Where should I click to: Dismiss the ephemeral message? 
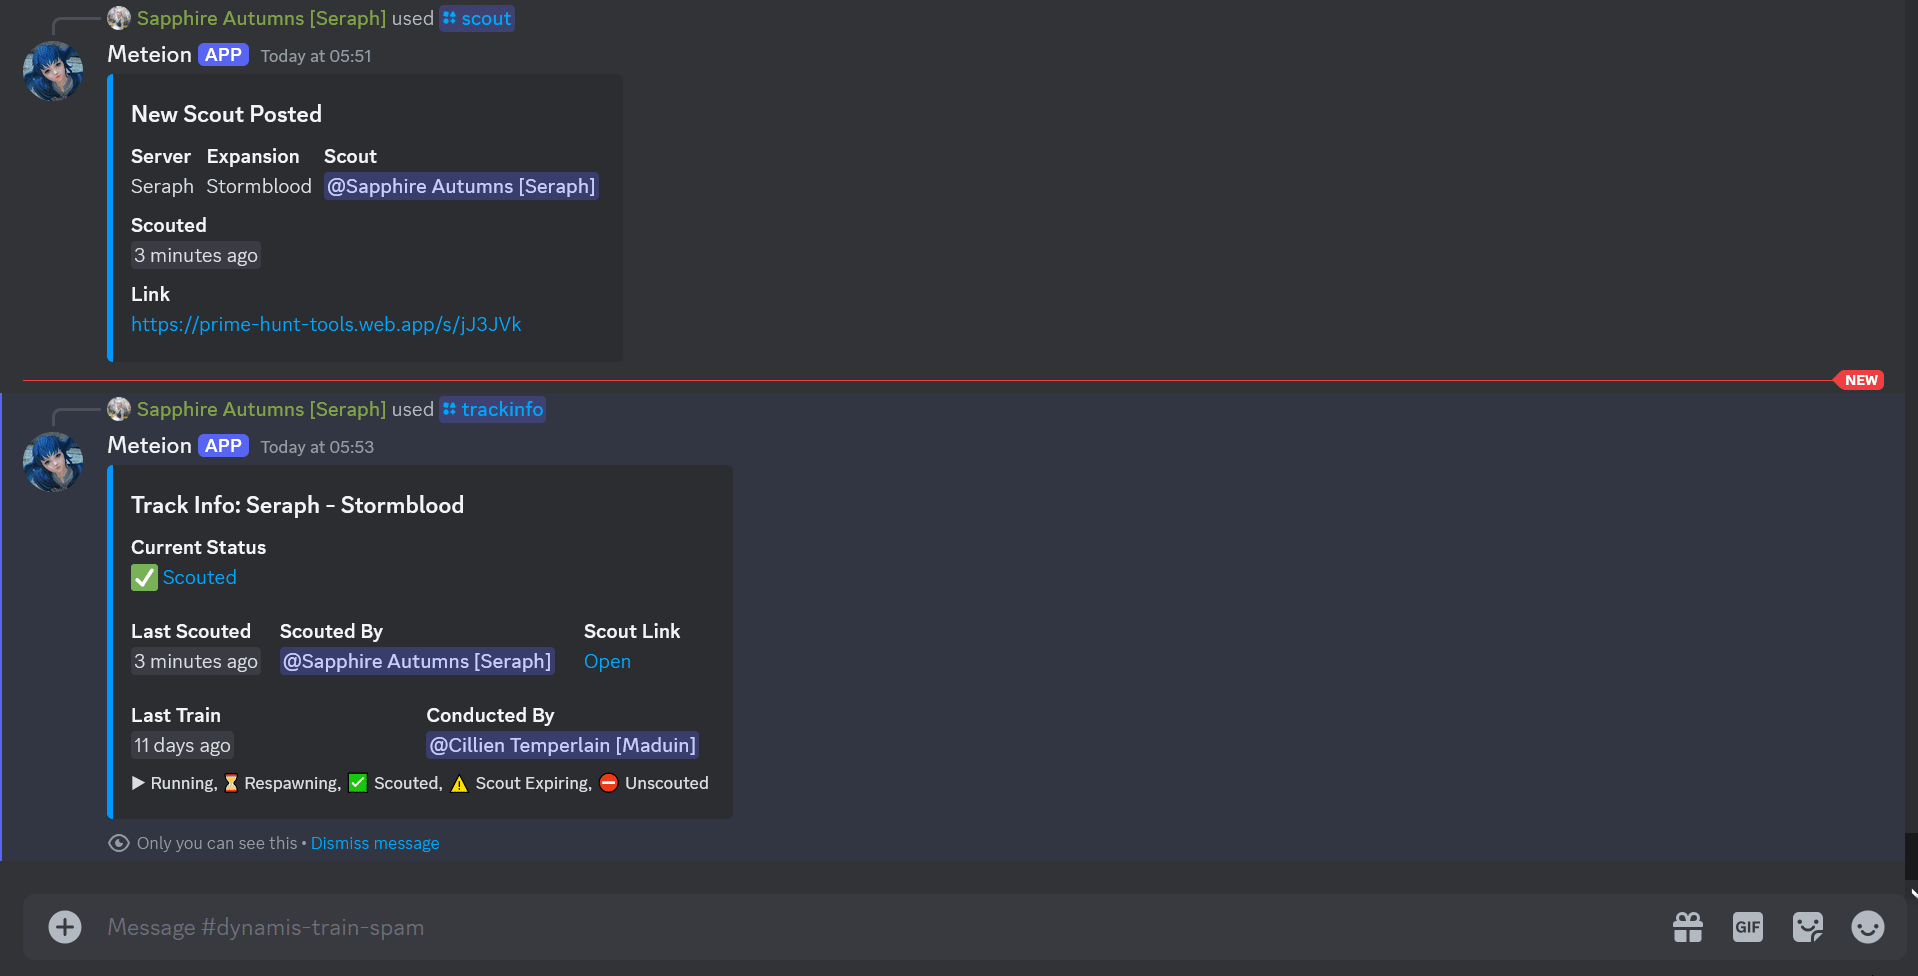click(375, 844)
